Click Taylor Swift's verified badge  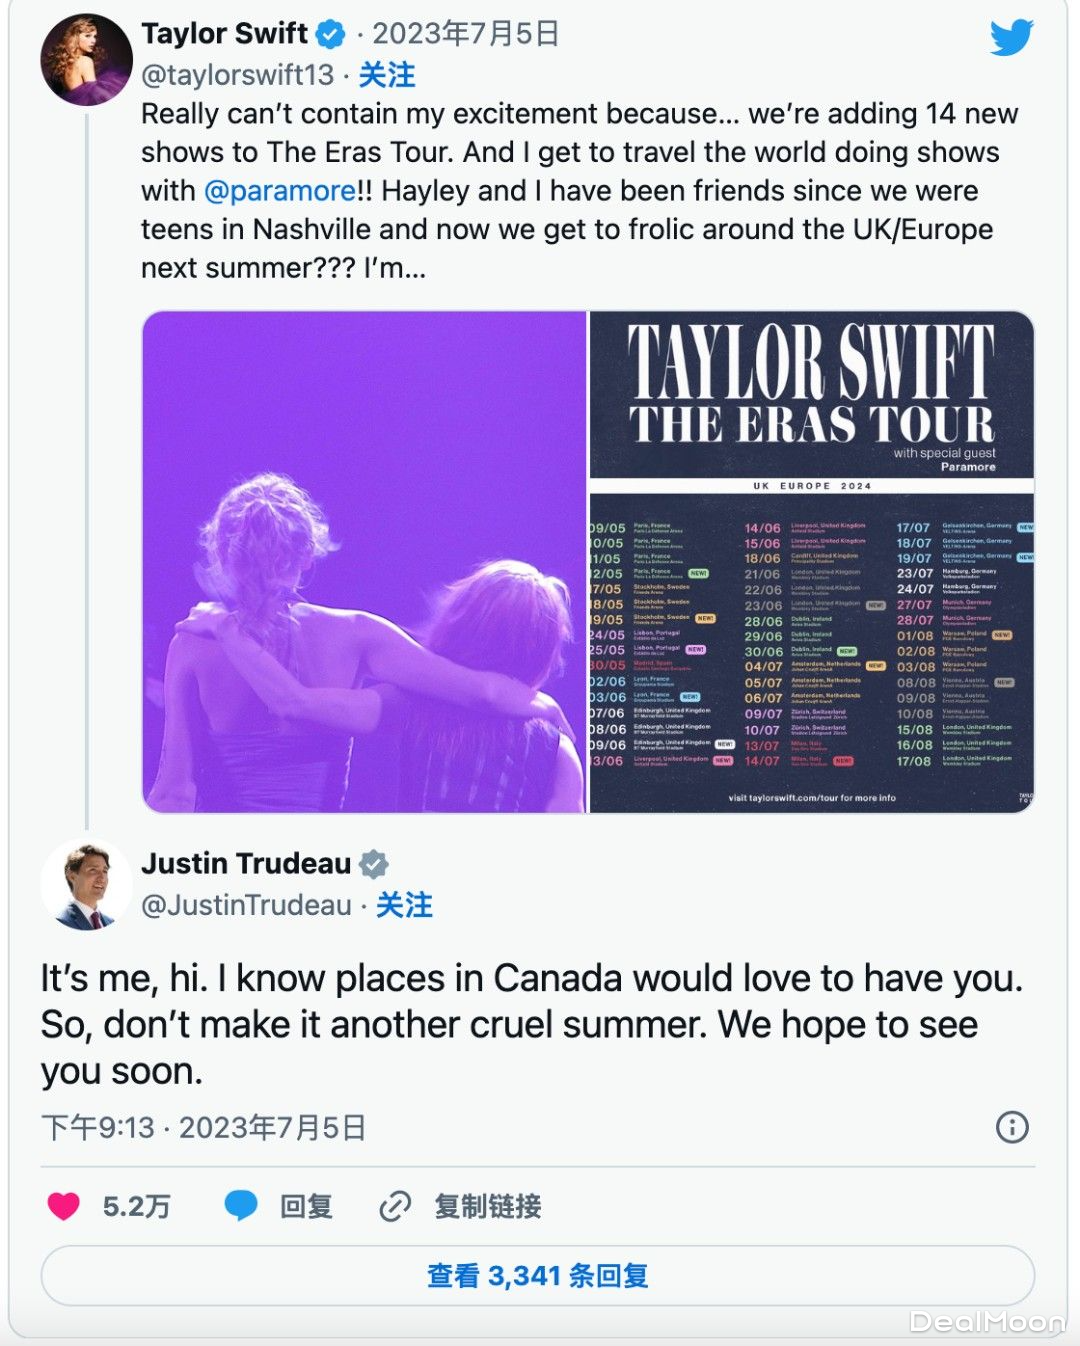tap(330, 35)
